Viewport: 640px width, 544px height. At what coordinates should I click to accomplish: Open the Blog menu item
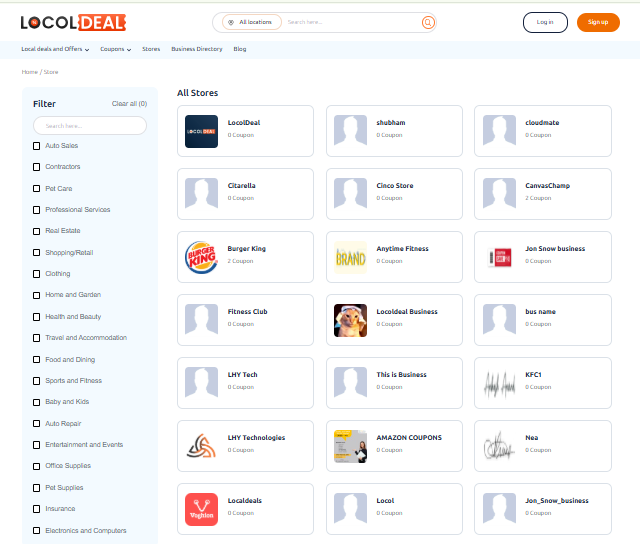pos(240,49)
